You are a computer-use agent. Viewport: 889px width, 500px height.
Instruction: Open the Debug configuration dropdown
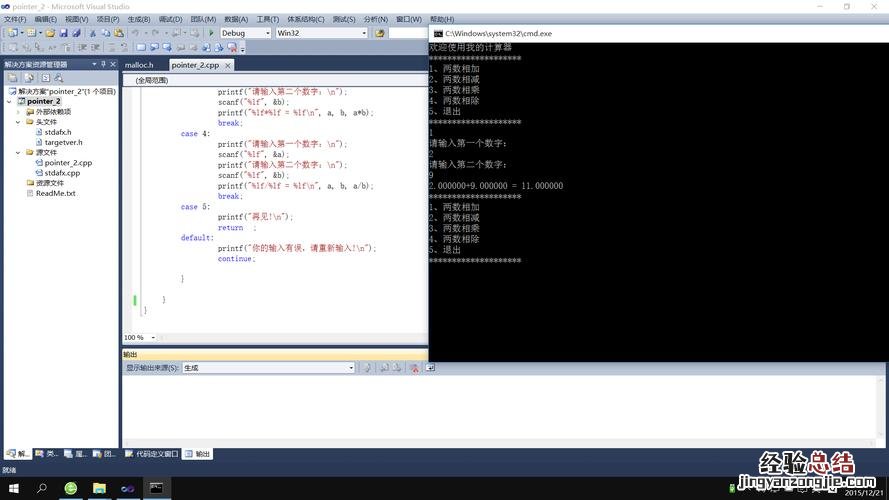[245, 33]
